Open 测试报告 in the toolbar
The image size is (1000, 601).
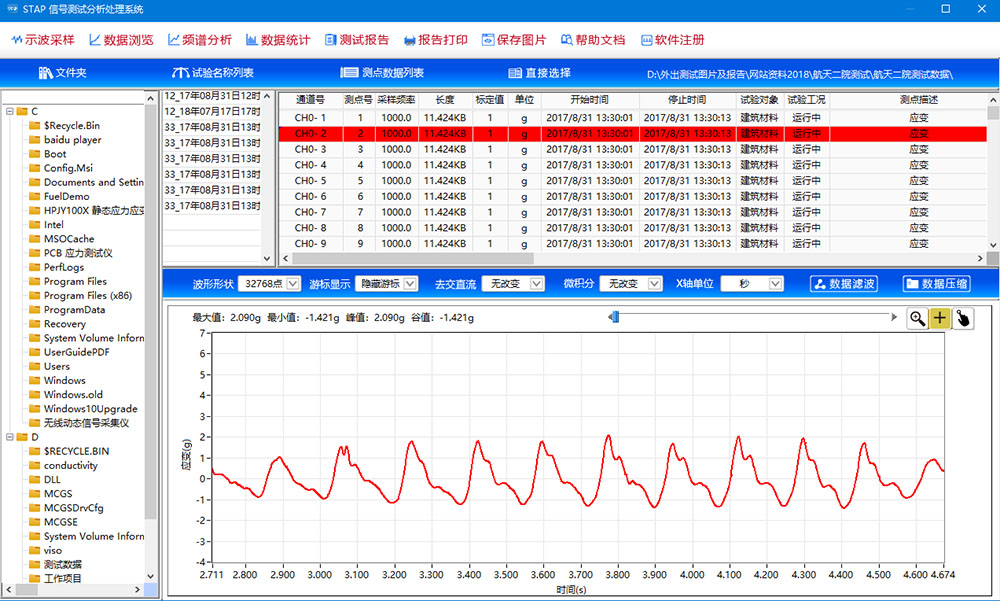click(x=357, y=40)
